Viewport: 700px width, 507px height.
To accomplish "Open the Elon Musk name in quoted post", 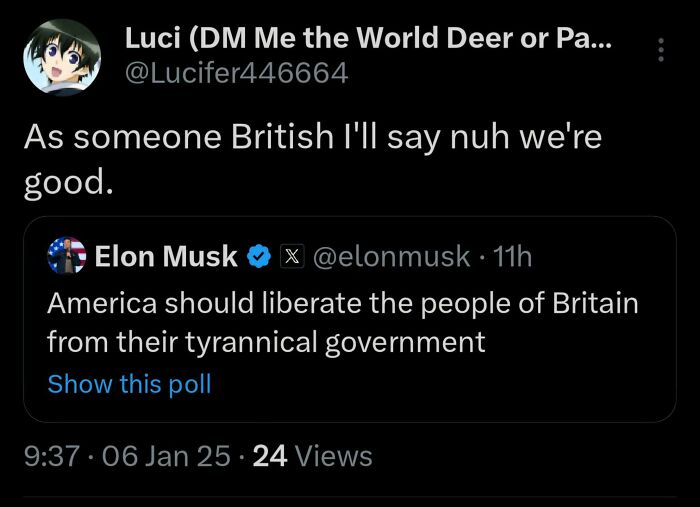I will tap(166, 257).
